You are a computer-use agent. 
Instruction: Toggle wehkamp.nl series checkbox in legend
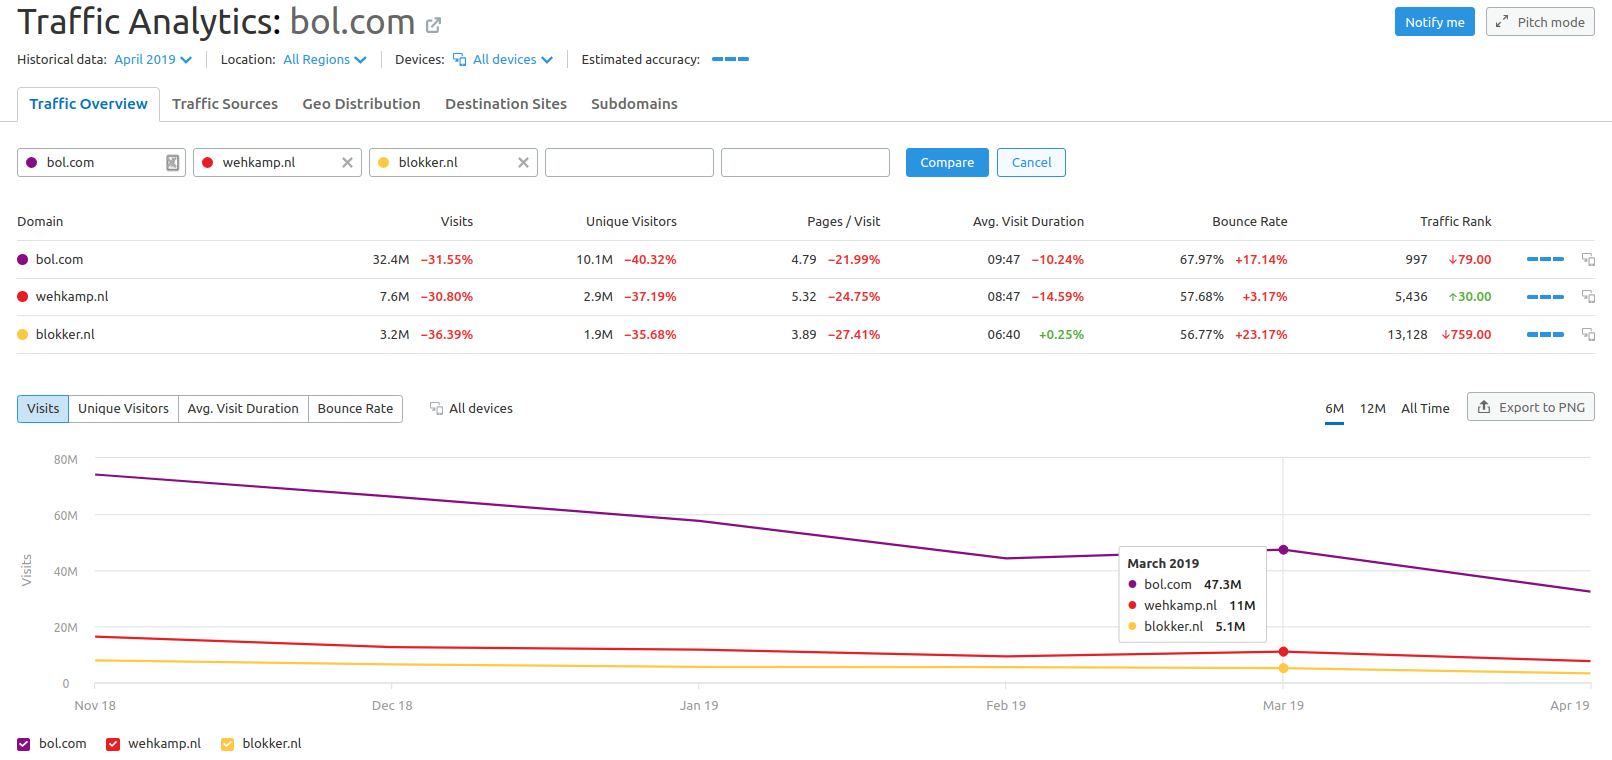point(113,744)
